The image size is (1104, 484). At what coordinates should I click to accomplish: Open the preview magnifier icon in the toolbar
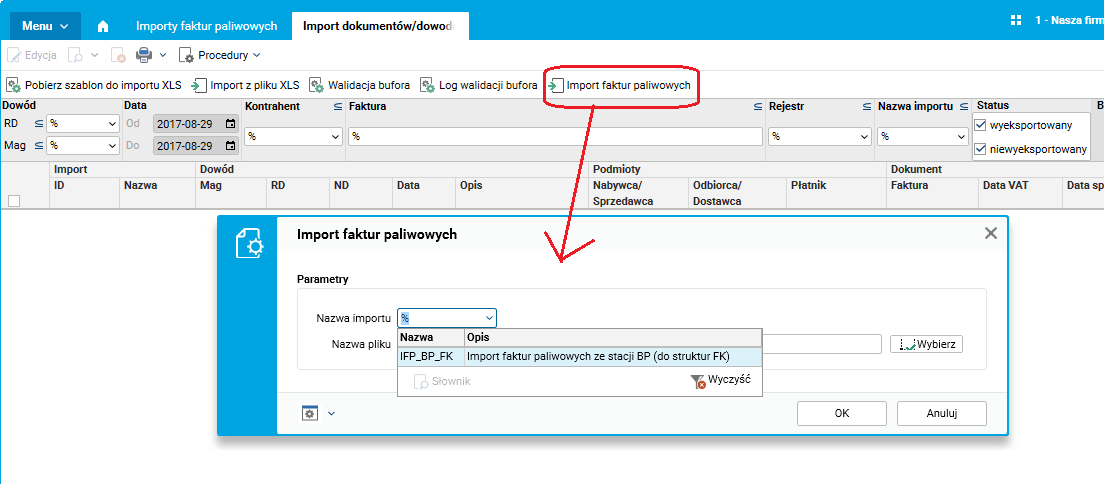(75, 54)
